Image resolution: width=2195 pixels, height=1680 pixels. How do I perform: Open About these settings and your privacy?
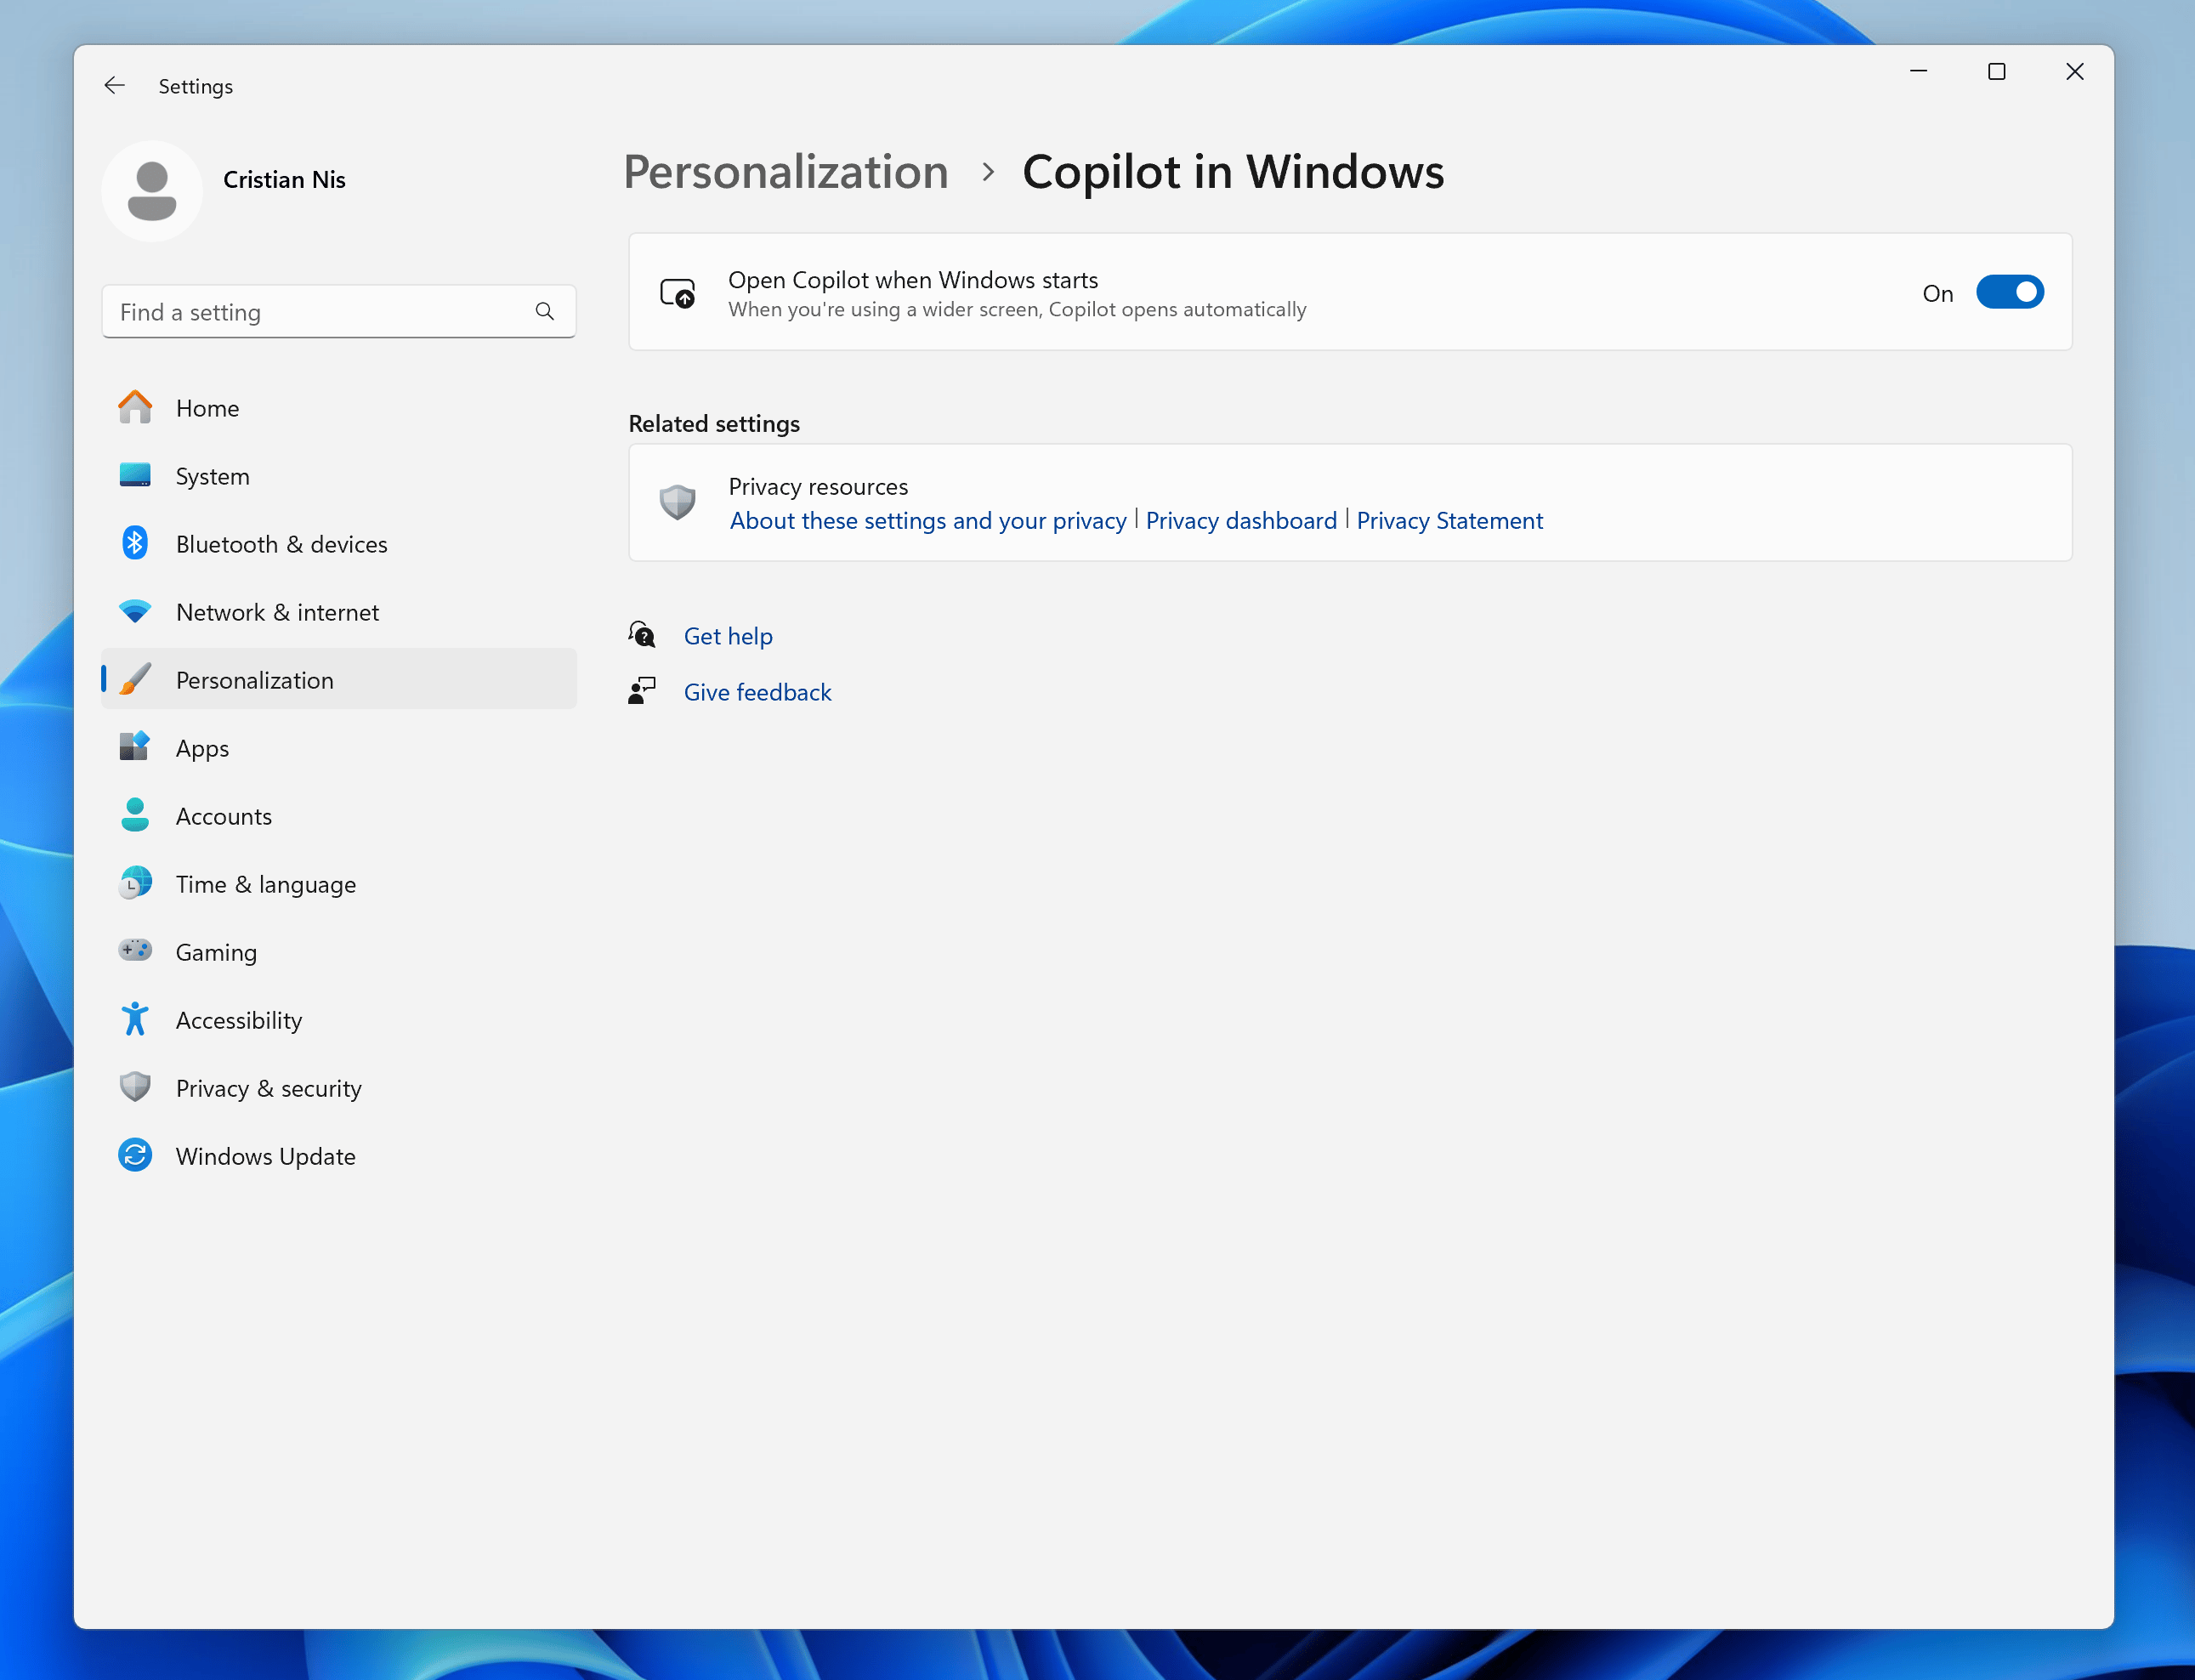pyautogui.click(x=928, y=519)
